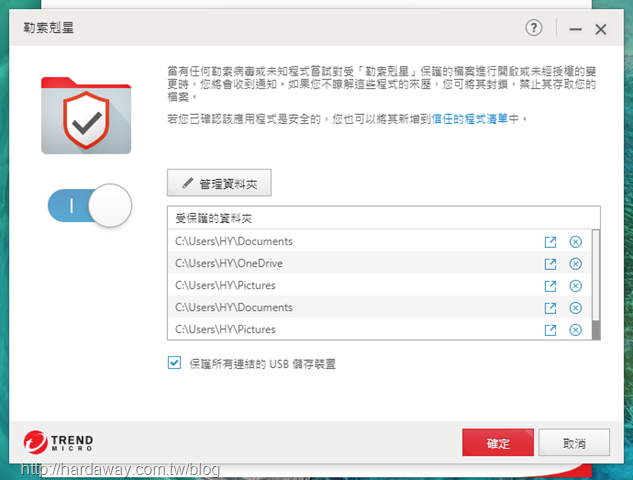Screen dimensions: 633x480
Task: Open folder icon for OneDrive row
Action: tap(550, 264)
